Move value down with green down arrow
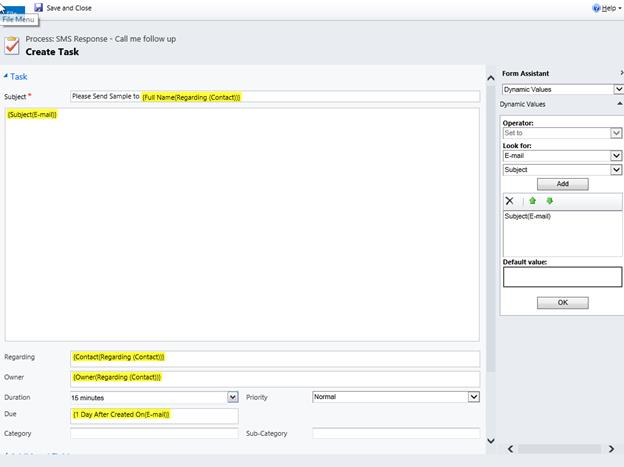The image size is (624, 467). pos(549,201)
